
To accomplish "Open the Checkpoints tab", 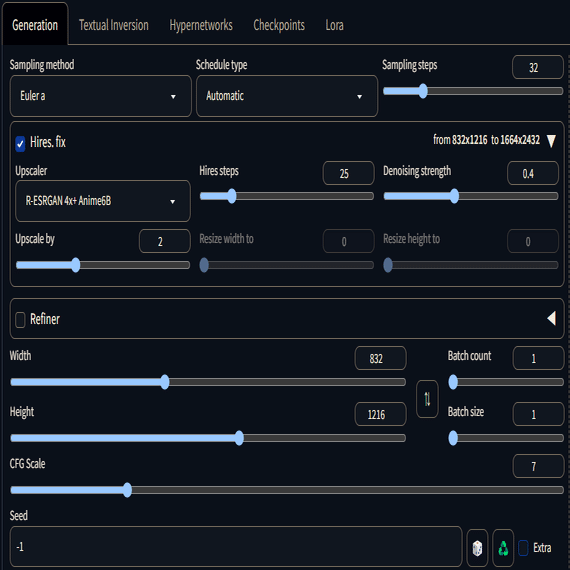I will click(279, 25).
